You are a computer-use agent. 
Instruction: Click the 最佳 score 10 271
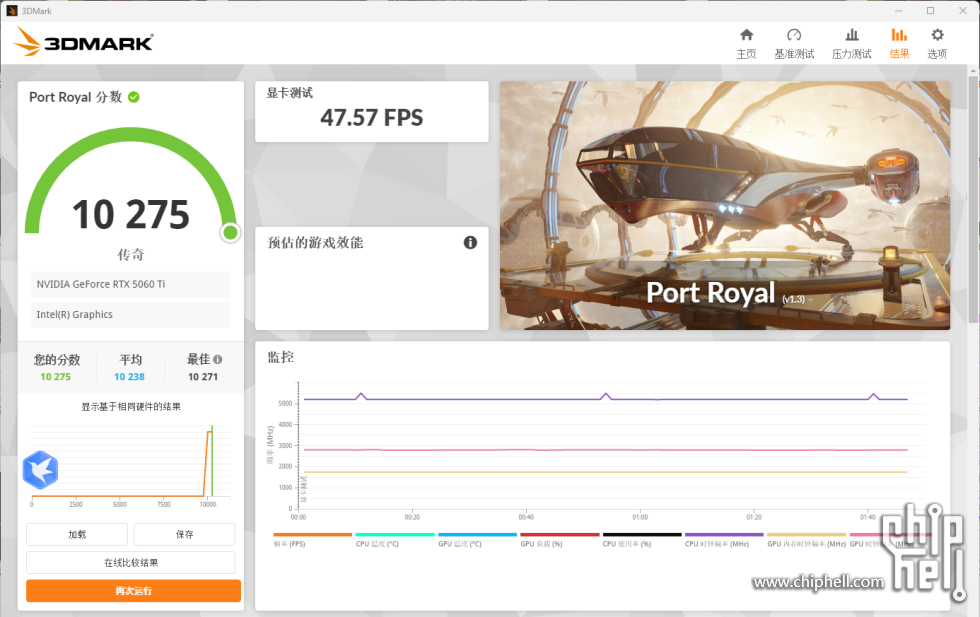click(203, 377)
